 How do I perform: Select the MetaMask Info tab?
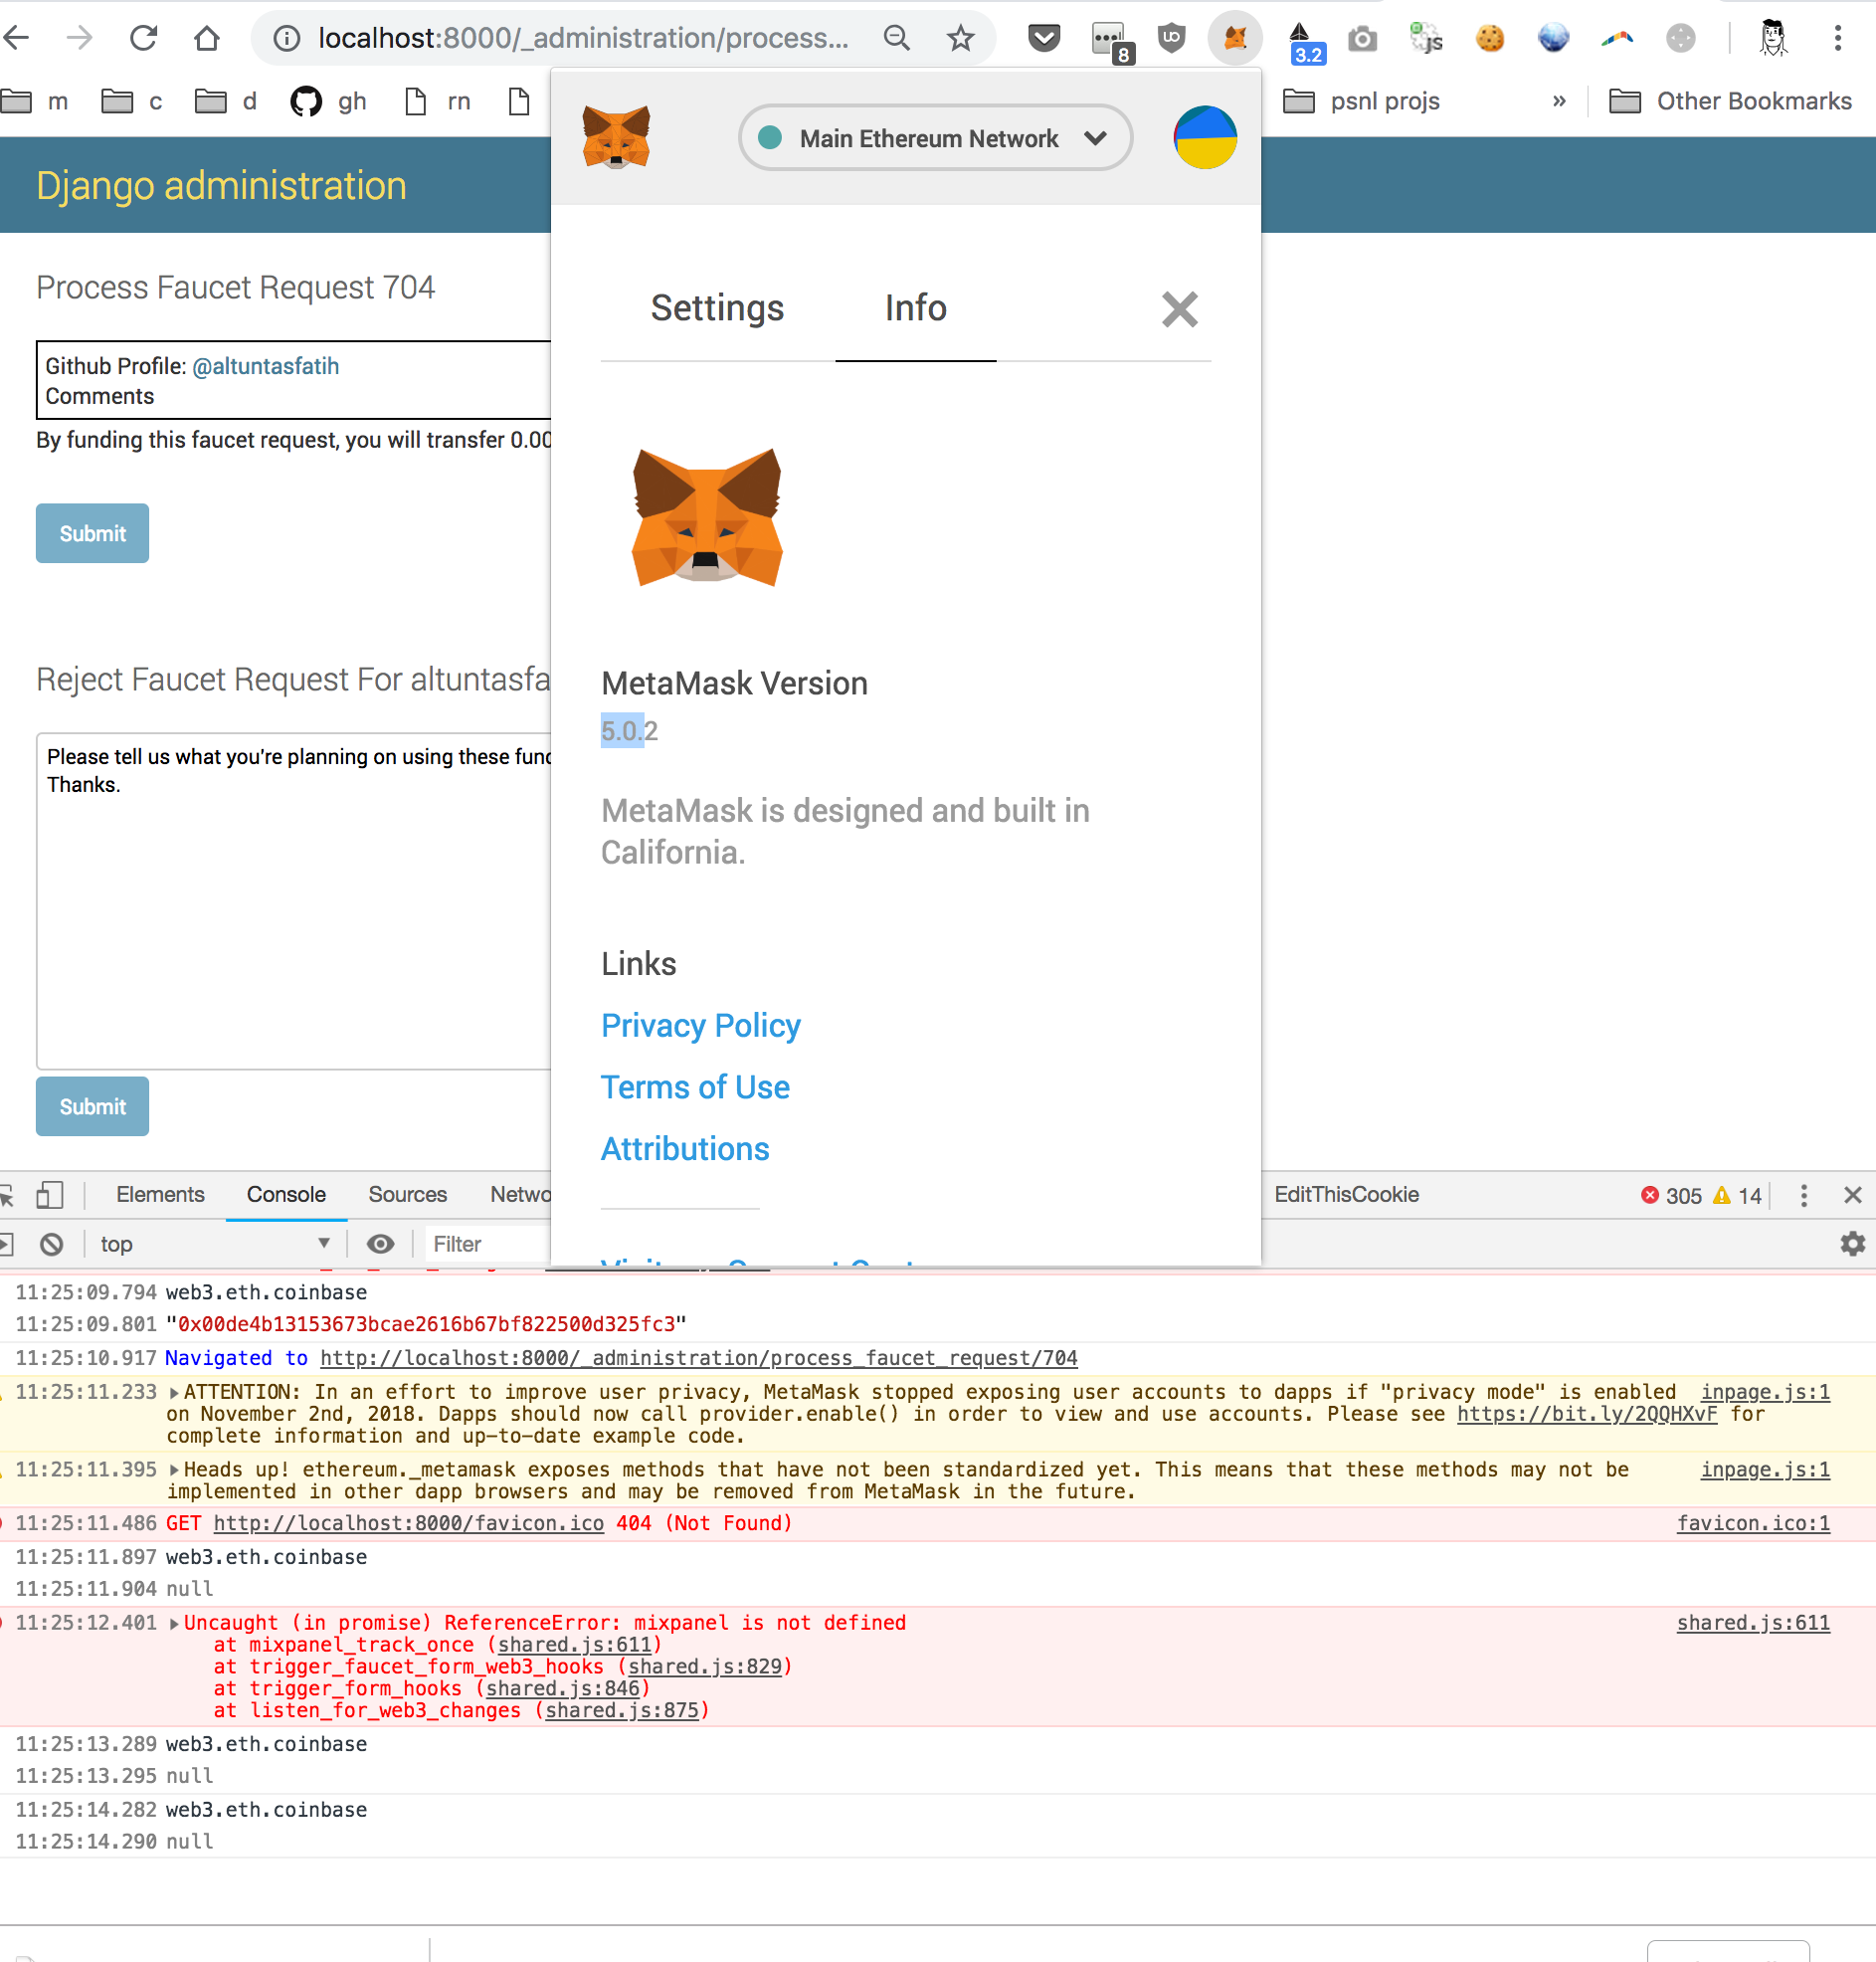(915, 308)
